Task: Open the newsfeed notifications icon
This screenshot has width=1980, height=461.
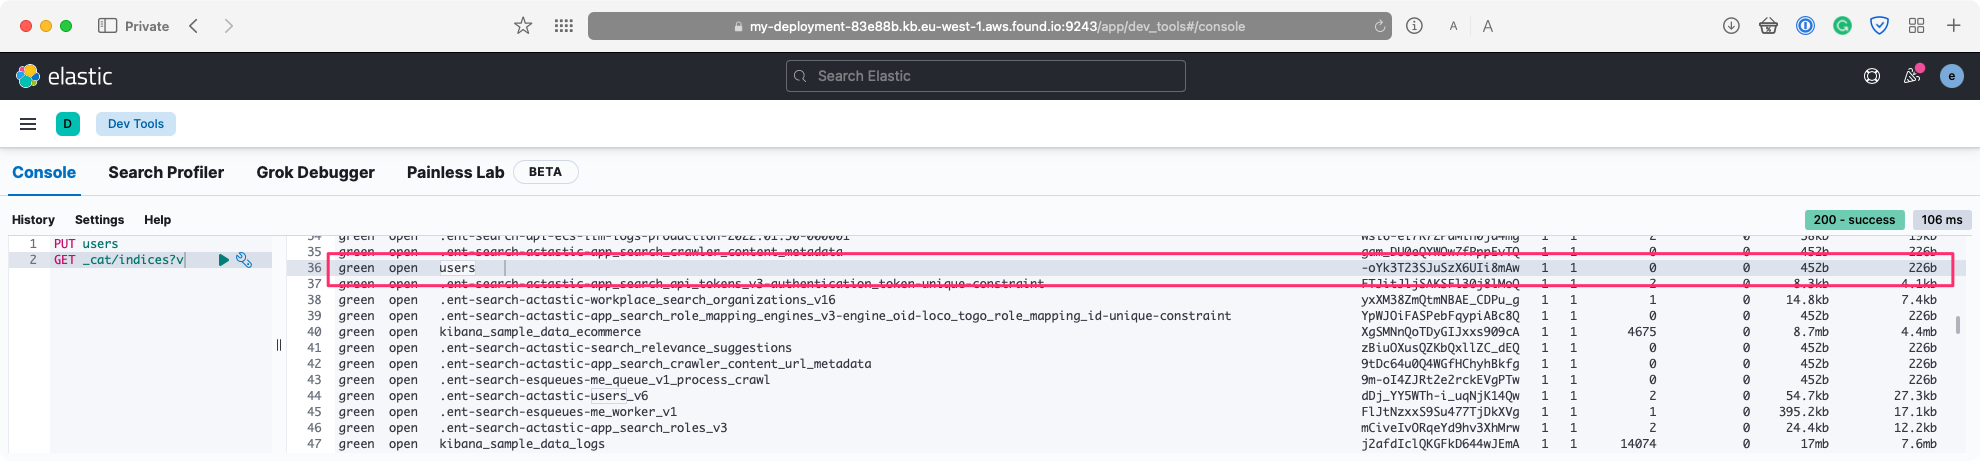Action: (1912, 76)
